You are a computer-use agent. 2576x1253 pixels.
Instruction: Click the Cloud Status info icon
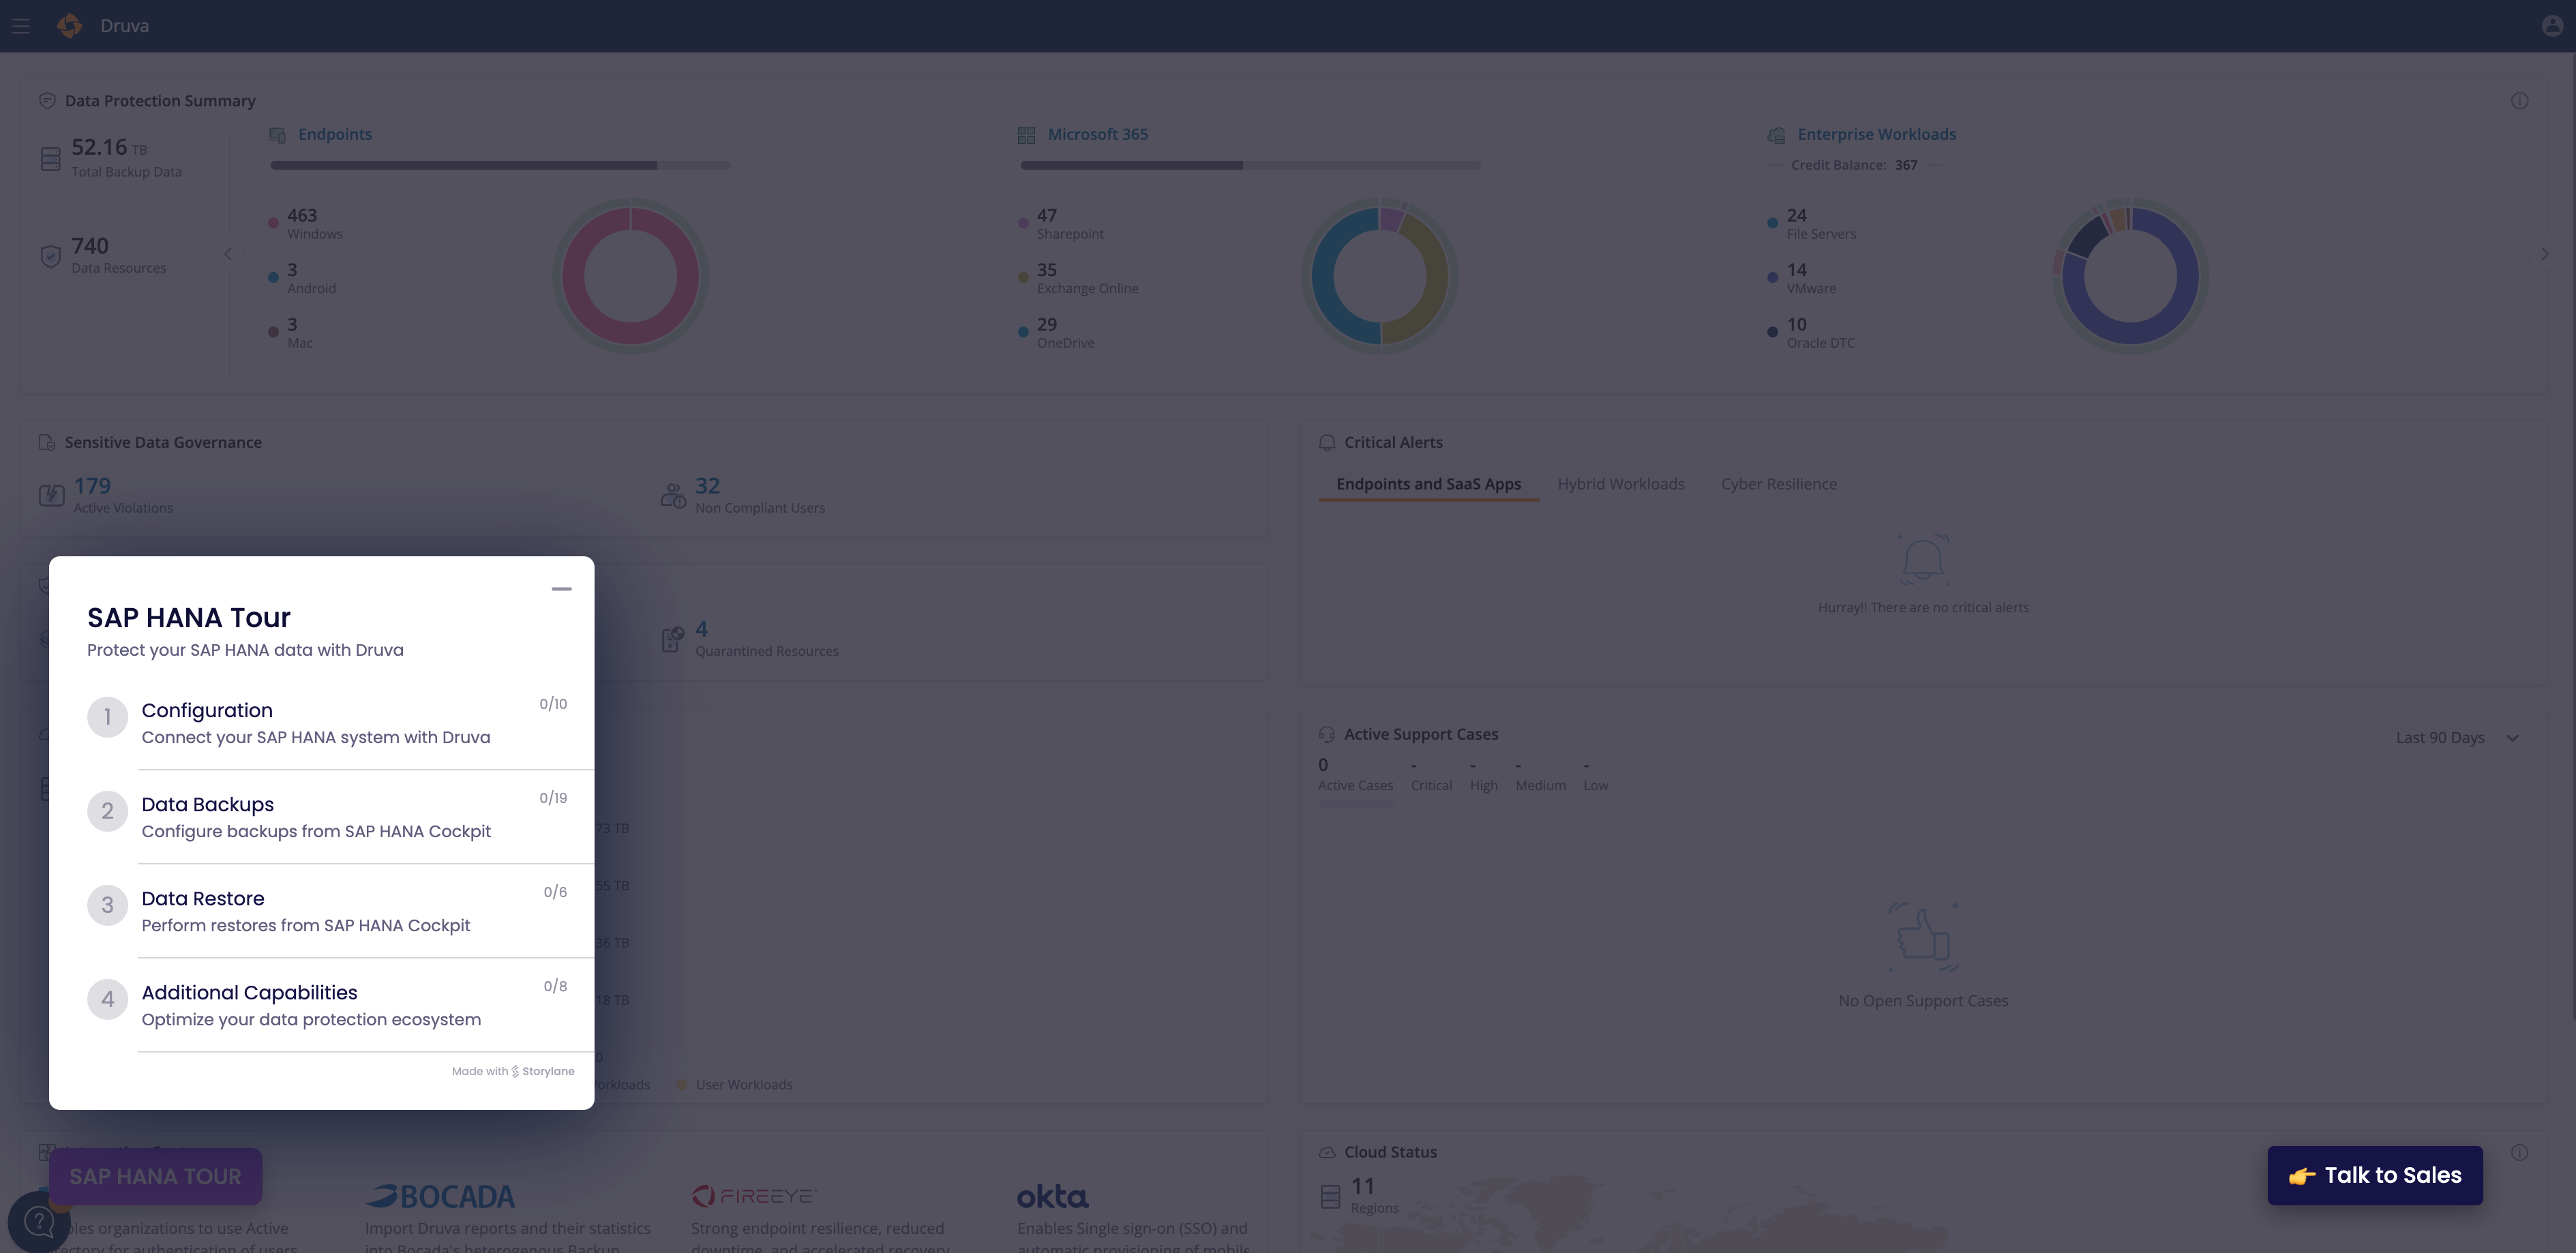click(x=2519, y=1152)
